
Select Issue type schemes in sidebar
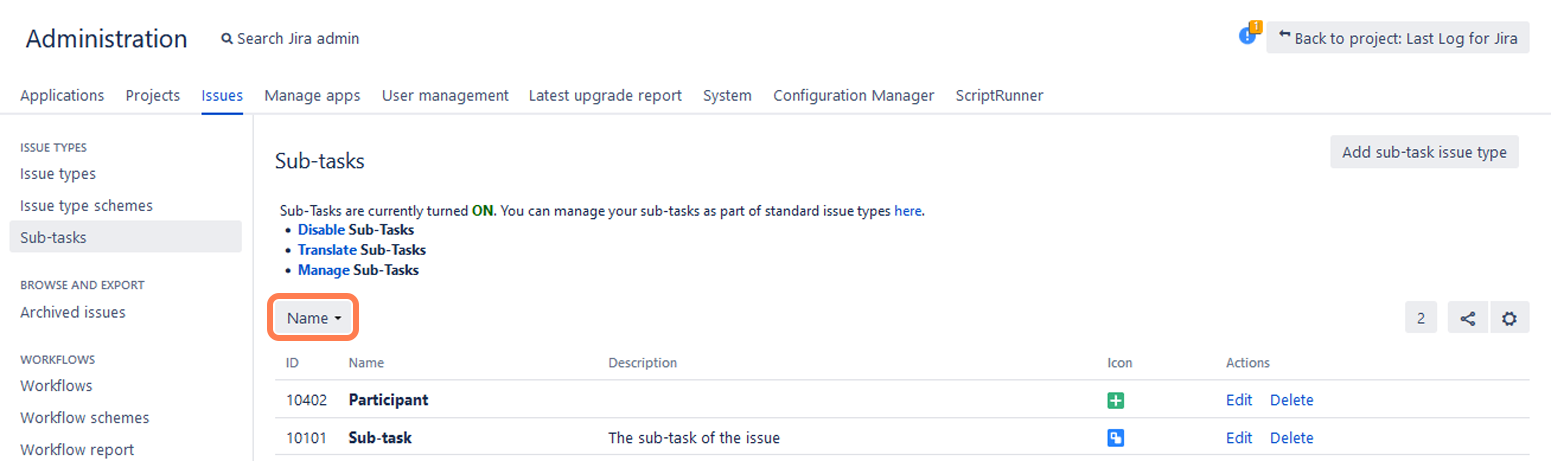click(x=86, y=206)
